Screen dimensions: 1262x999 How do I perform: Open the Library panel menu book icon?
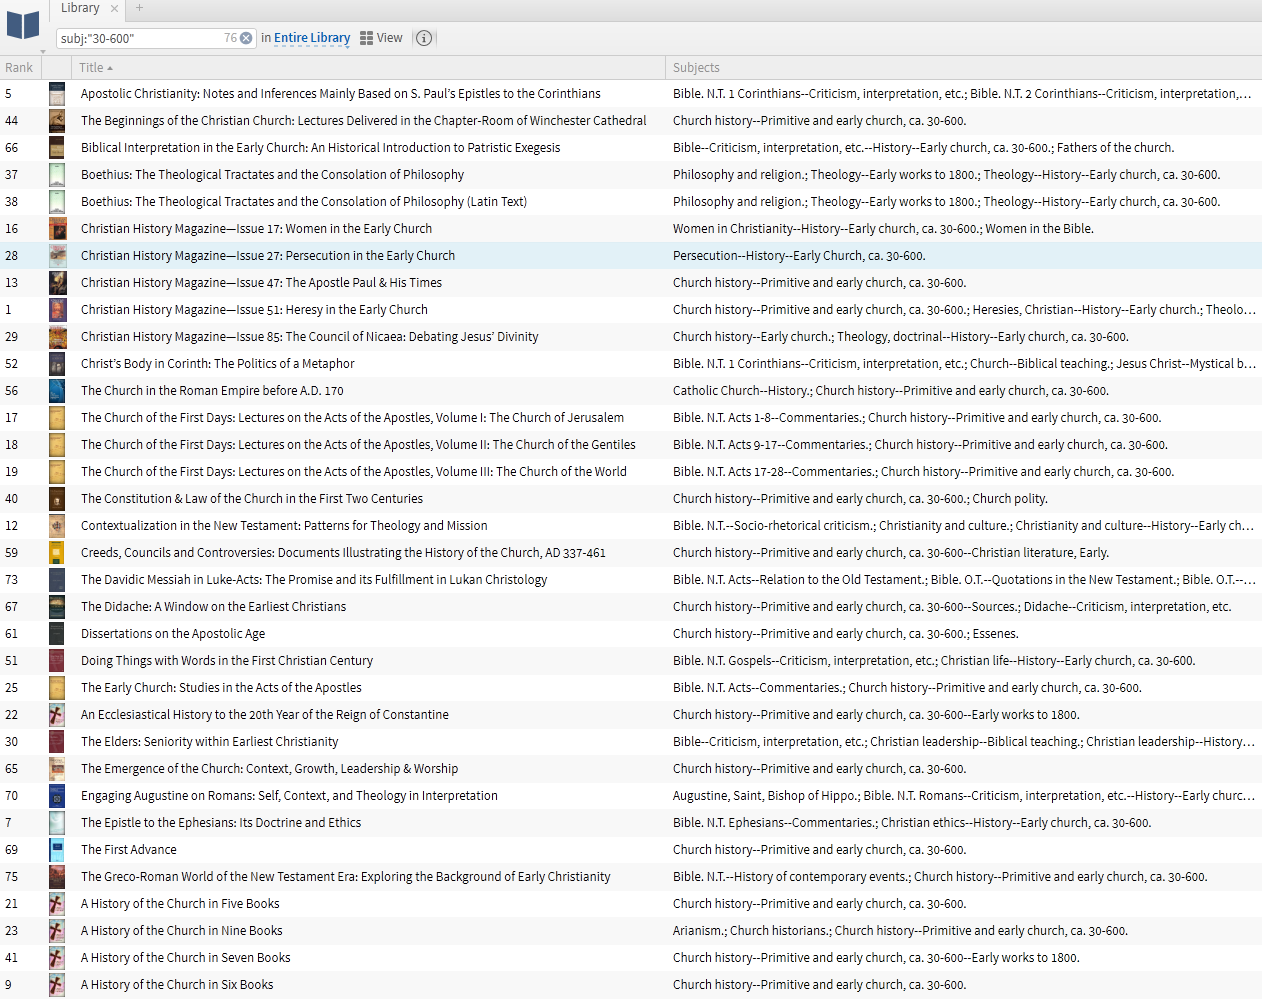point(23,26)
